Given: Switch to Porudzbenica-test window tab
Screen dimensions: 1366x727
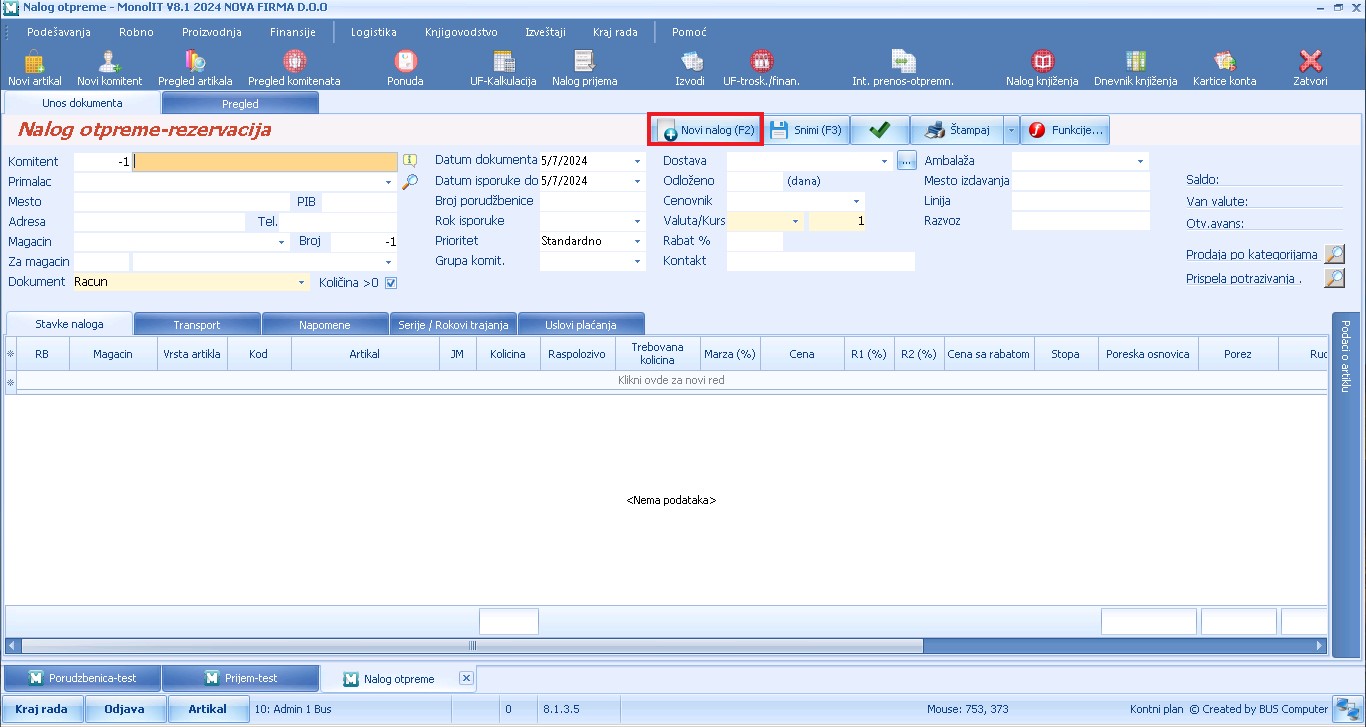Looking at the screenshot, I should (82, 678).
